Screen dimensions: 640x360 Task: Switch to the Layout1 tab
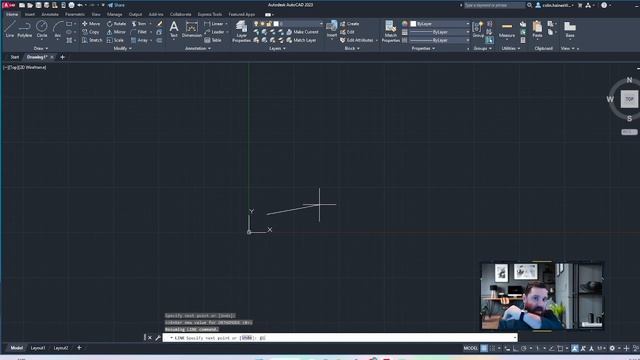point(38,348)
